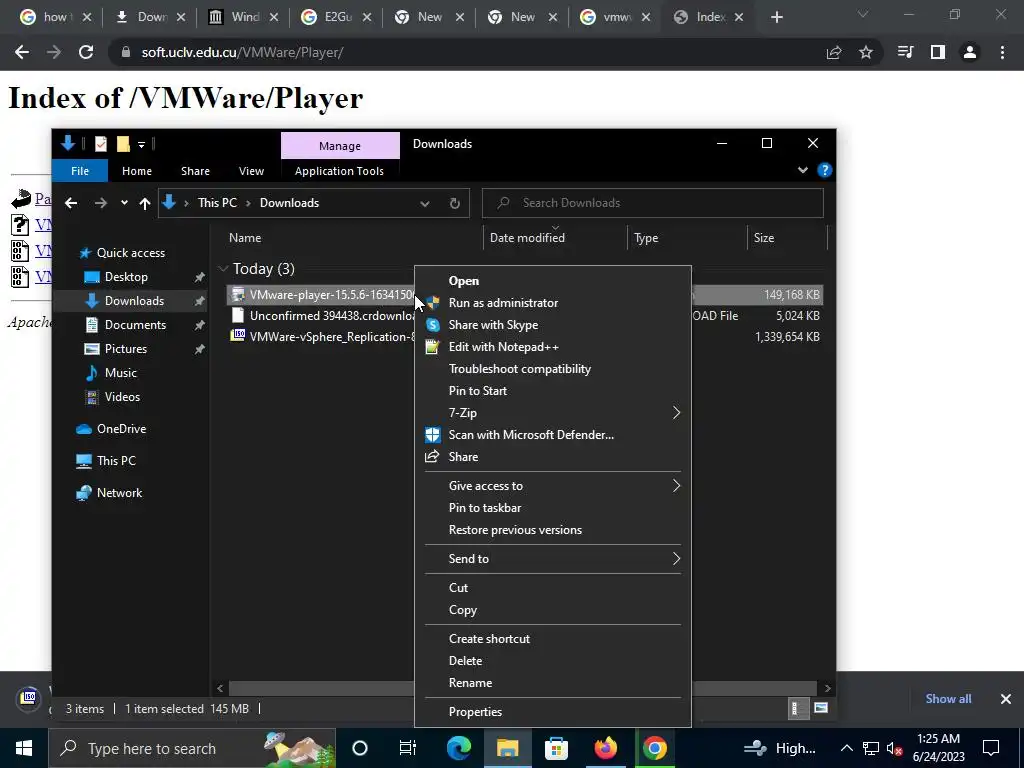
Task: Expand the Send to submenu
Action: point(676,558)
